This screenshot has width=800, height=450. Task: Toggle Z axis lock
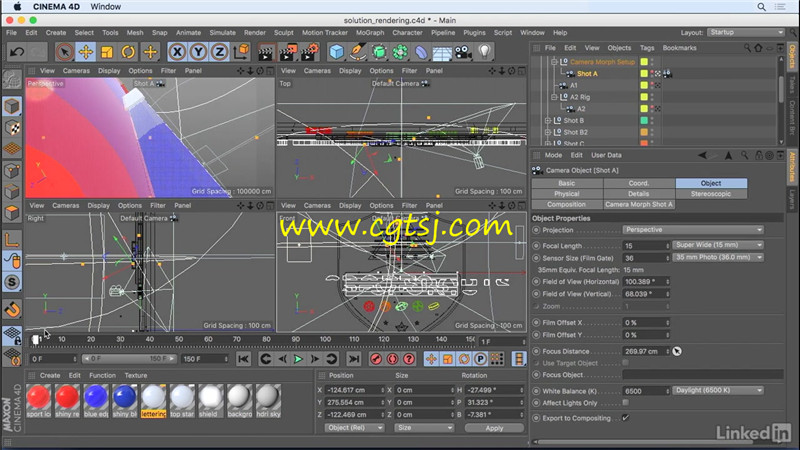[219, 52]
